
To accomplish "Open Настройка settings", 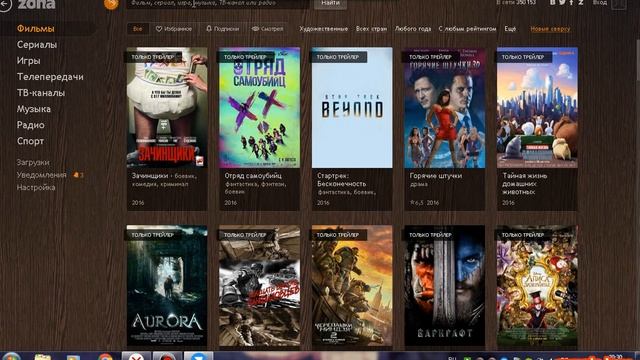I will pyautogui.click(x=36, y=188).
